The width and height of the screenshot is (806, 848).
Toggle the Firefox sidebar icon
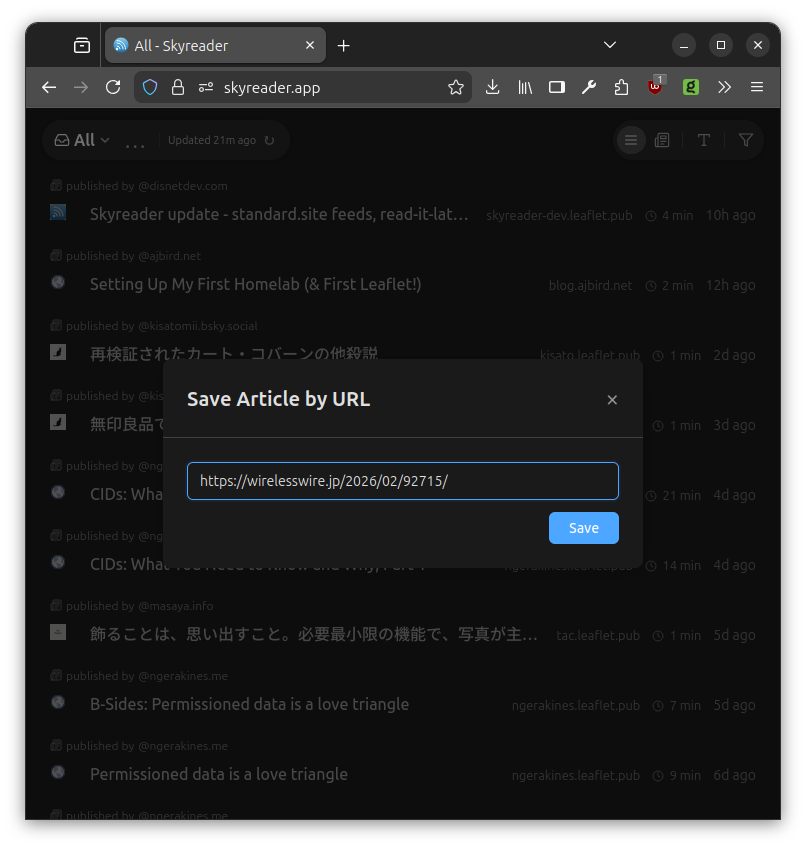[x=557, y=87]
